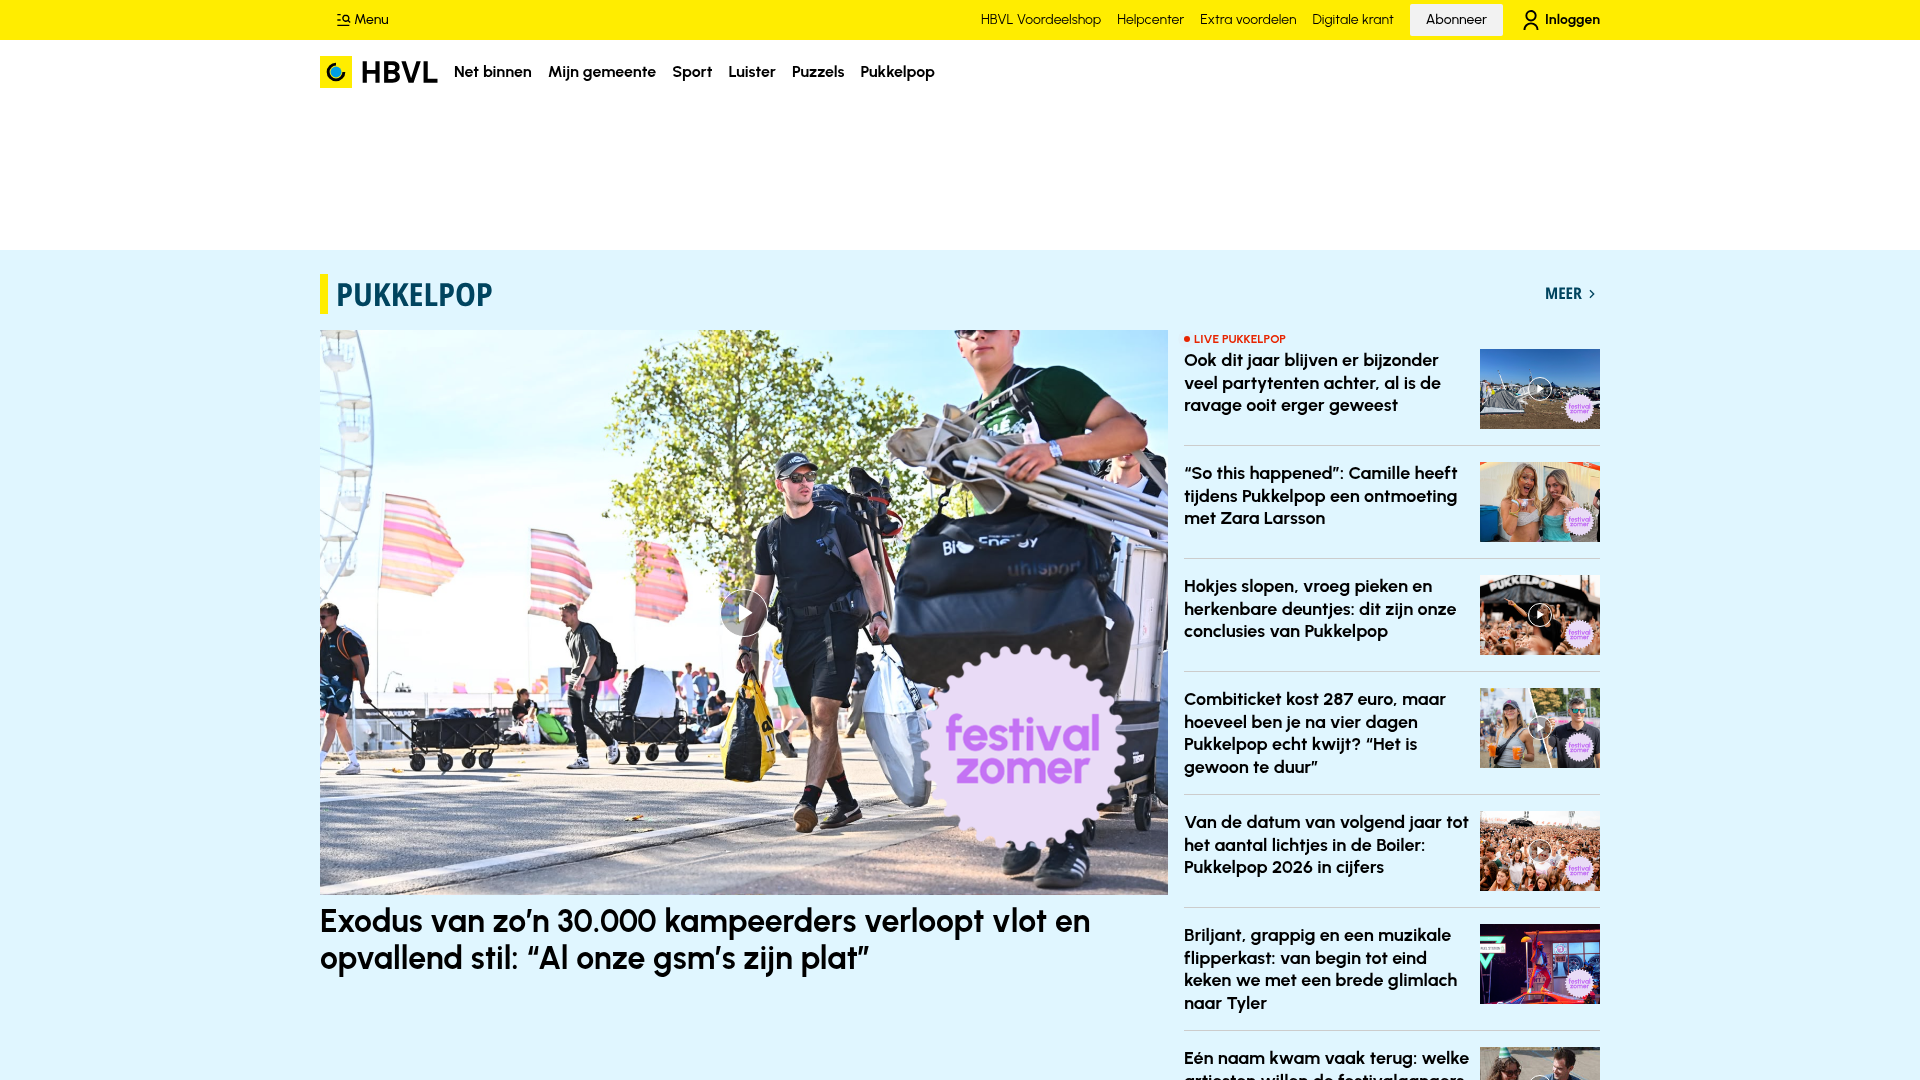Image resolution: width=1920 pixels, height=1080 pixels.
Task: Play the main exodus video
Action: [744, 612]
